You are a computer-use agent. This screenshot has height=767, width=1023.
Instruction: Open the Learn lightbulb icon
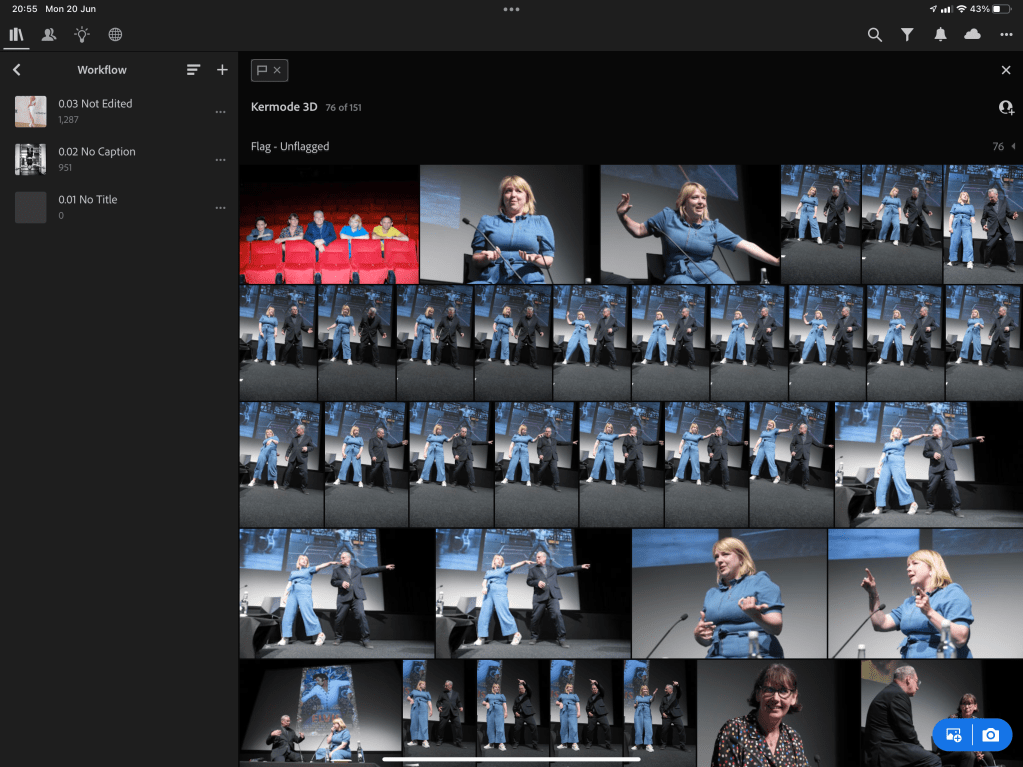pos(81,35)
